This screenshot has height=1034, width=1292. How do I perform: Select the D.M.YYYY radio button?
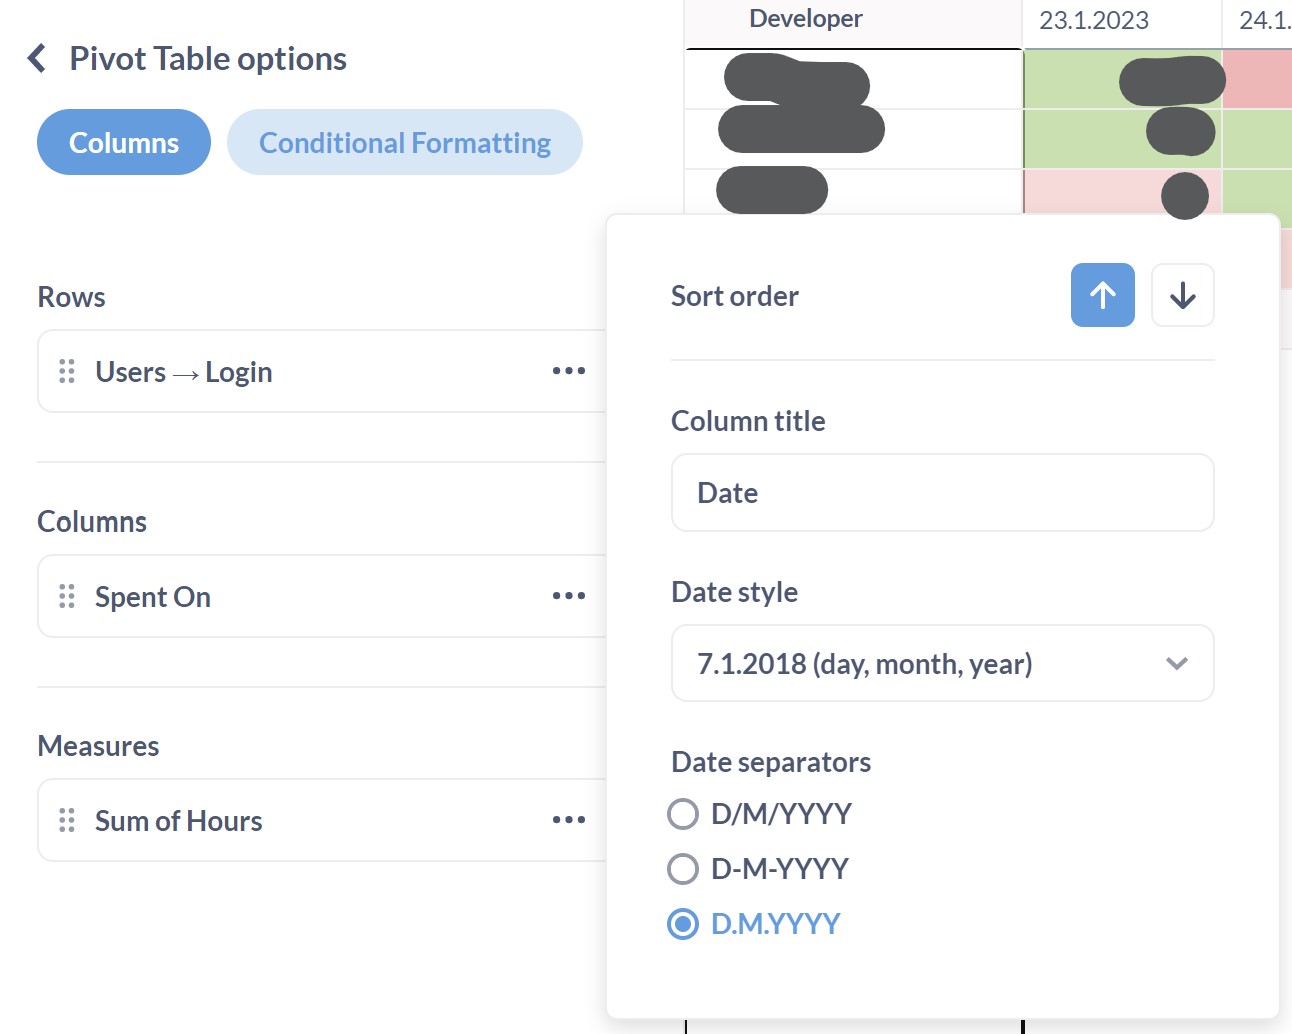(x=683, y=924)
